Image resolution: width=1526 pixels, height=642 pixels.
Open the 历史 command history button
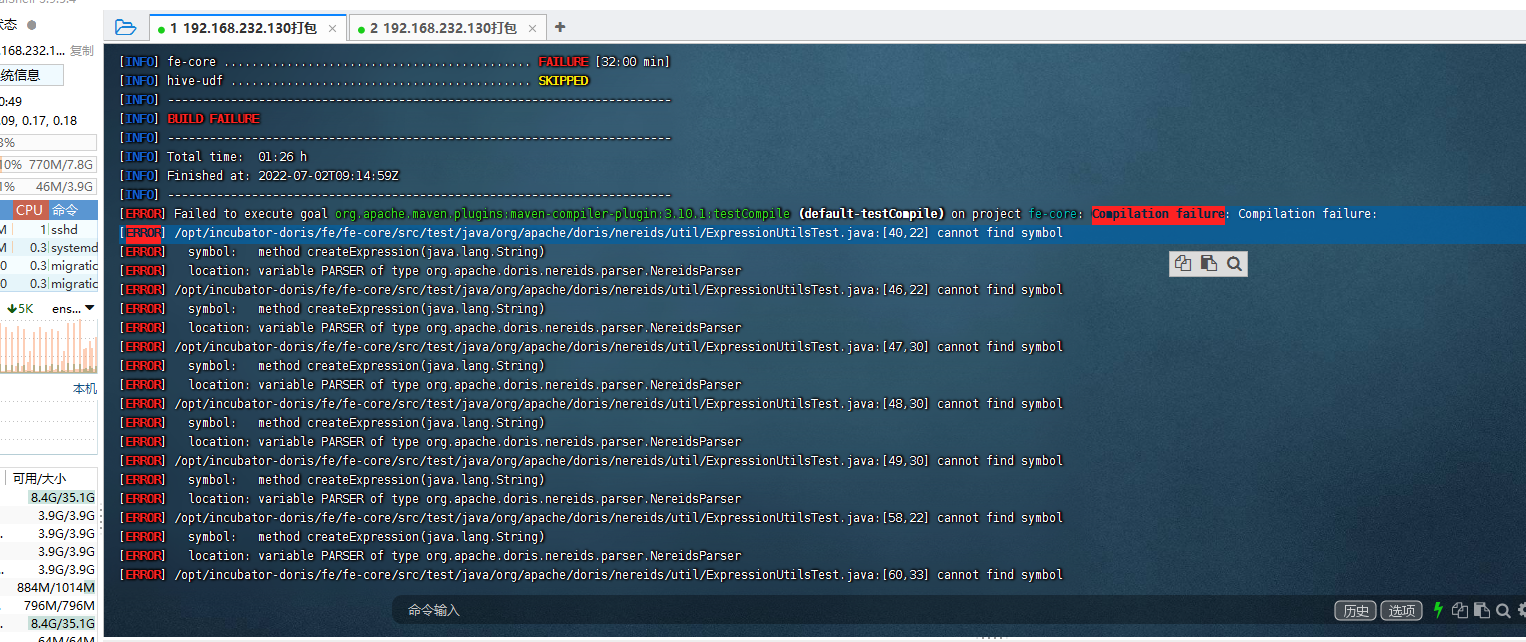[x=1355, y=610]
